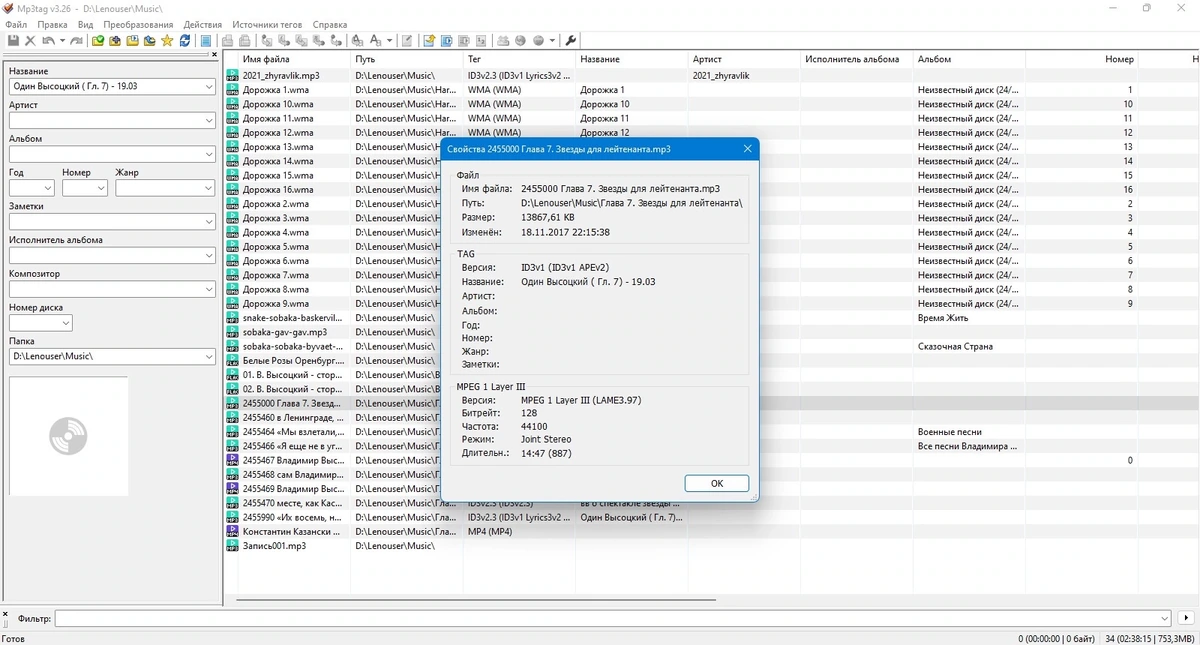
Task: Open the filter history dropdown arrow
Action: [1163, 619]
